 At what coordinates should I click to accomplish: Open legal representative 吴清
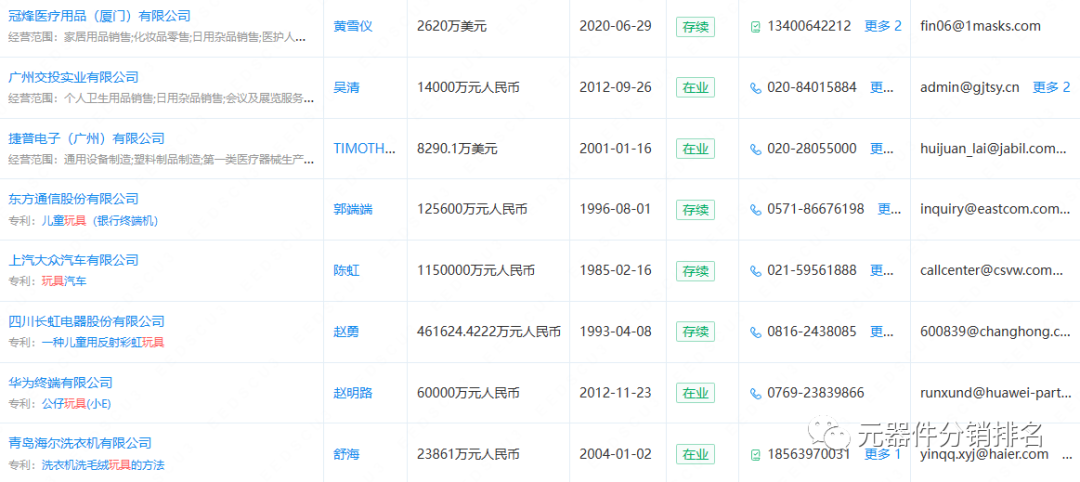point(346,87)
